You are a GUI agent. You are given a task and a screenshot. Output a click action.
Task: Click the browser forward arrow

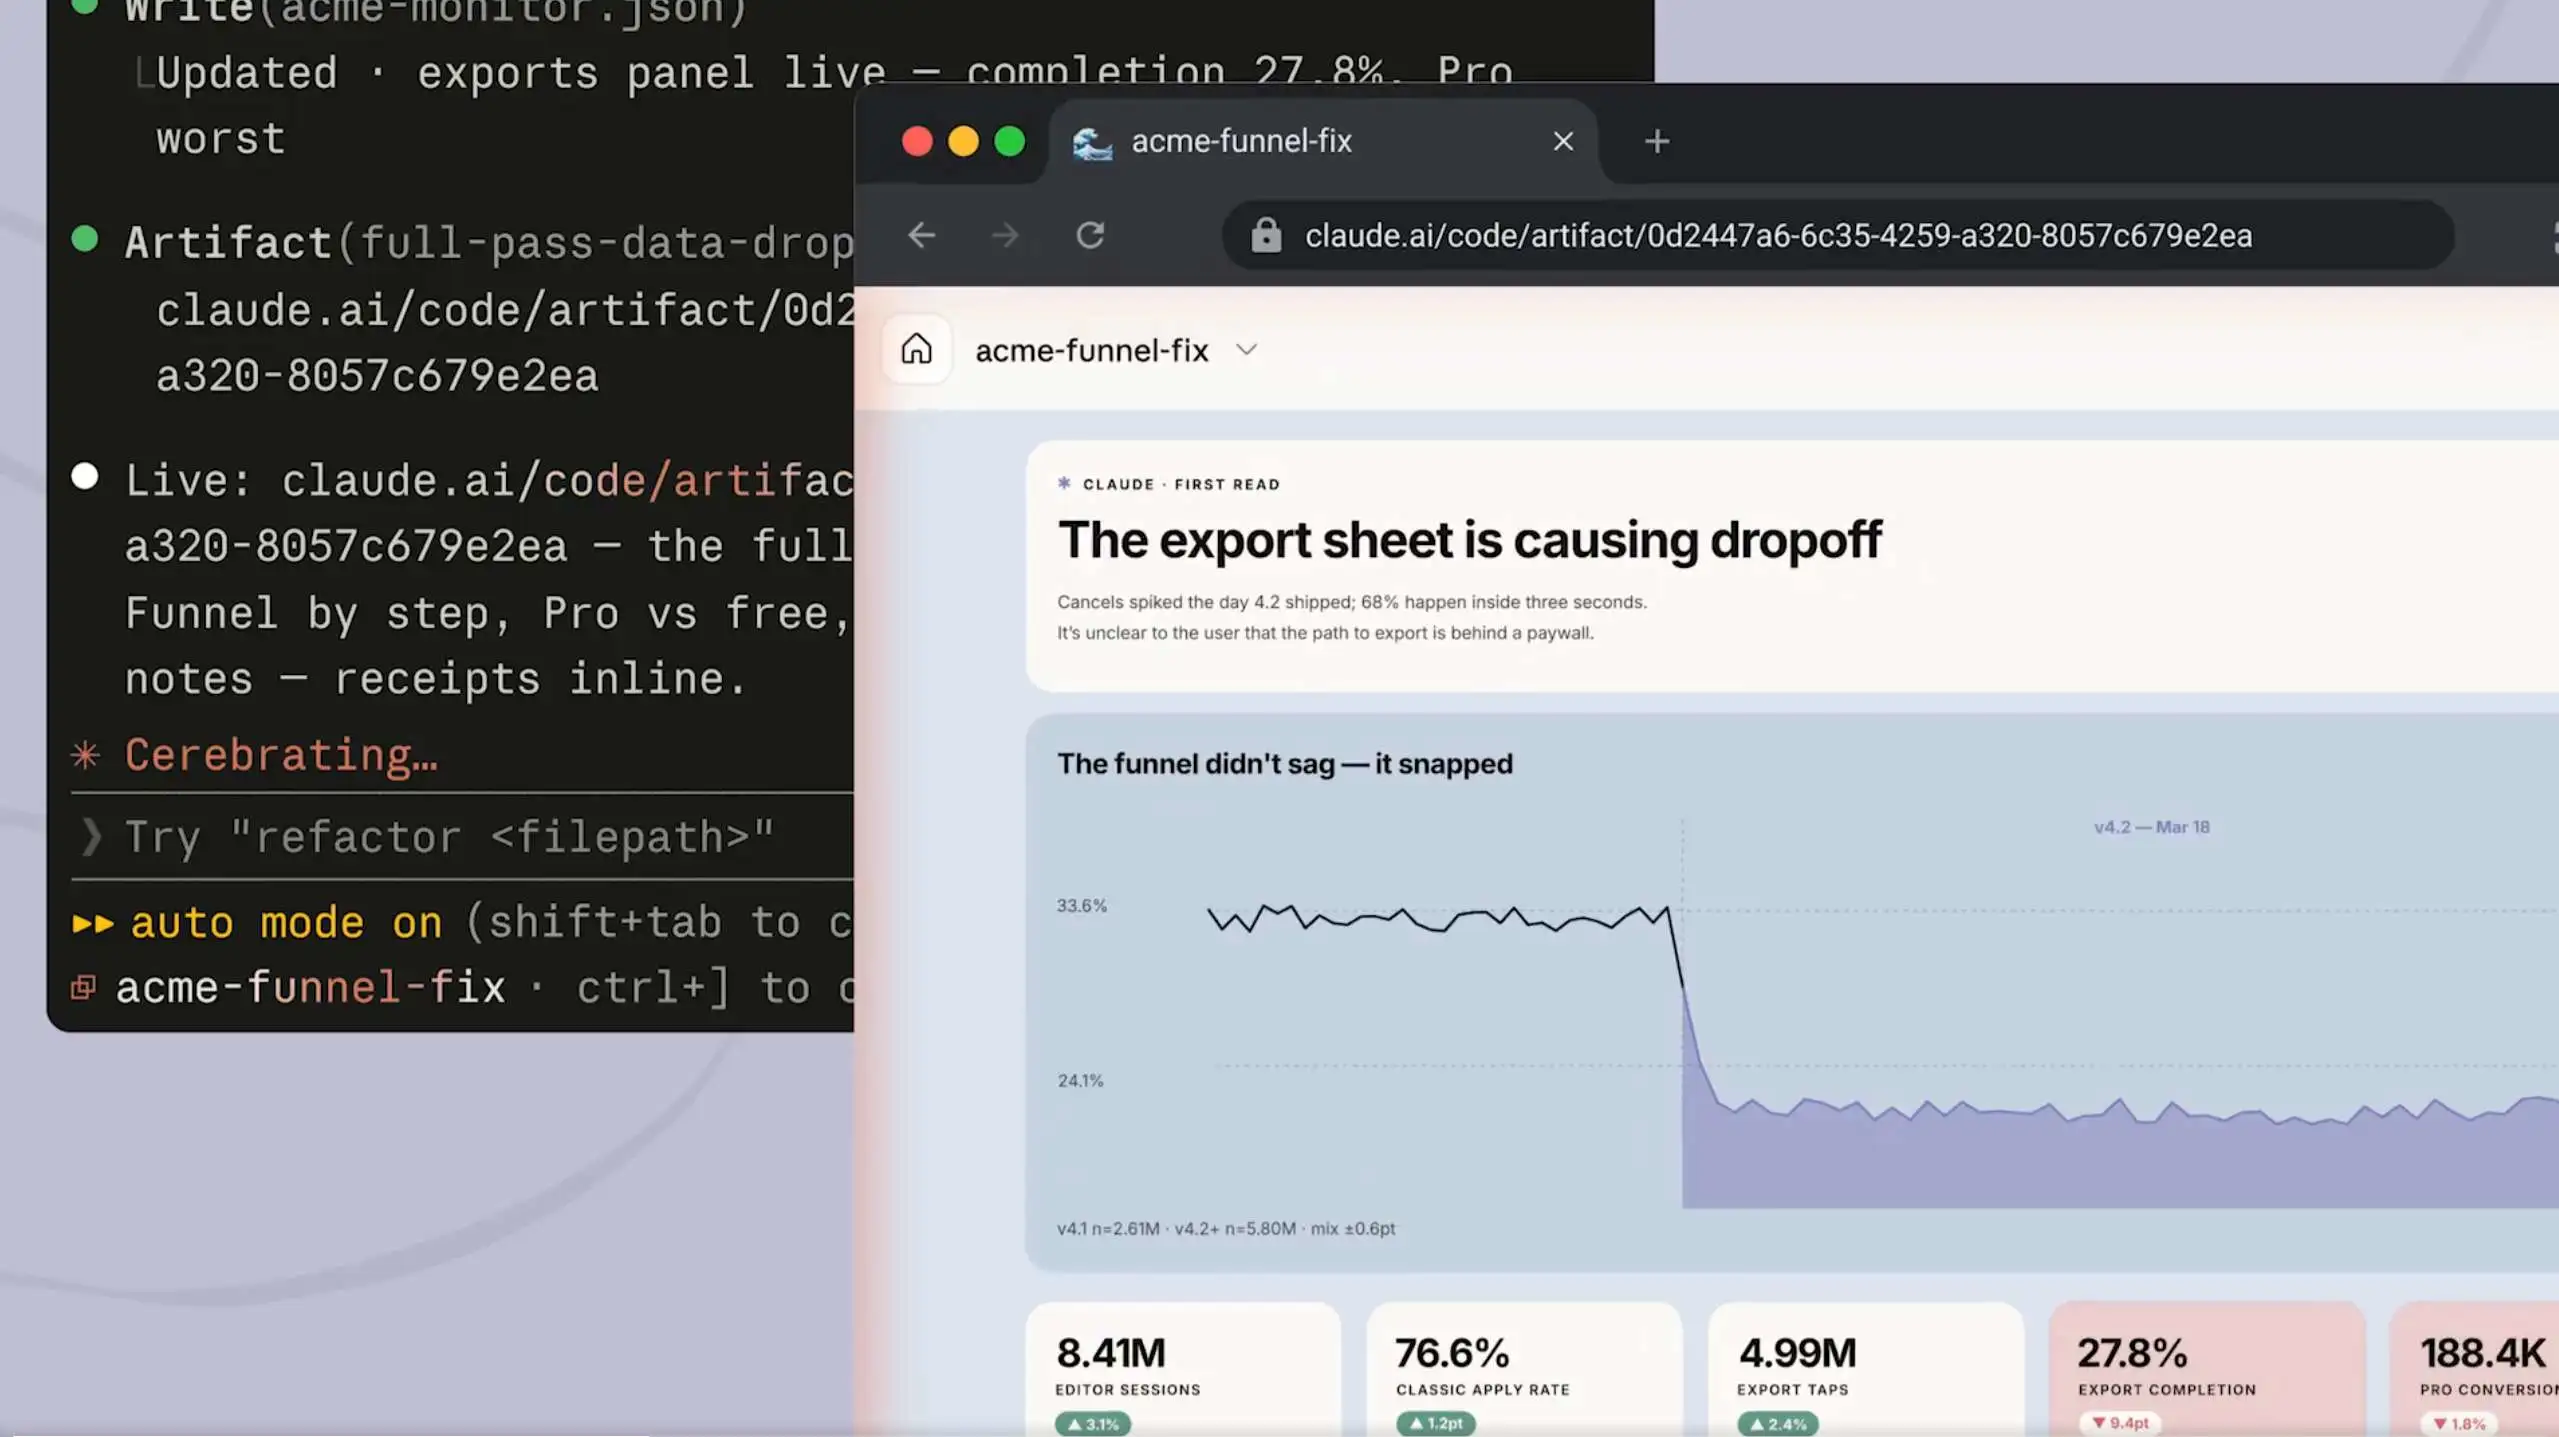[1005, 236]
